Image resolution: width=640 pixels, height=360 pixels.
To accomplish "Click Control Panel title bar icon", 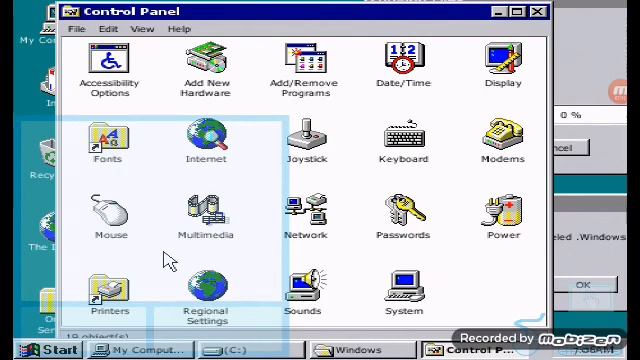I will coord(71,11).
